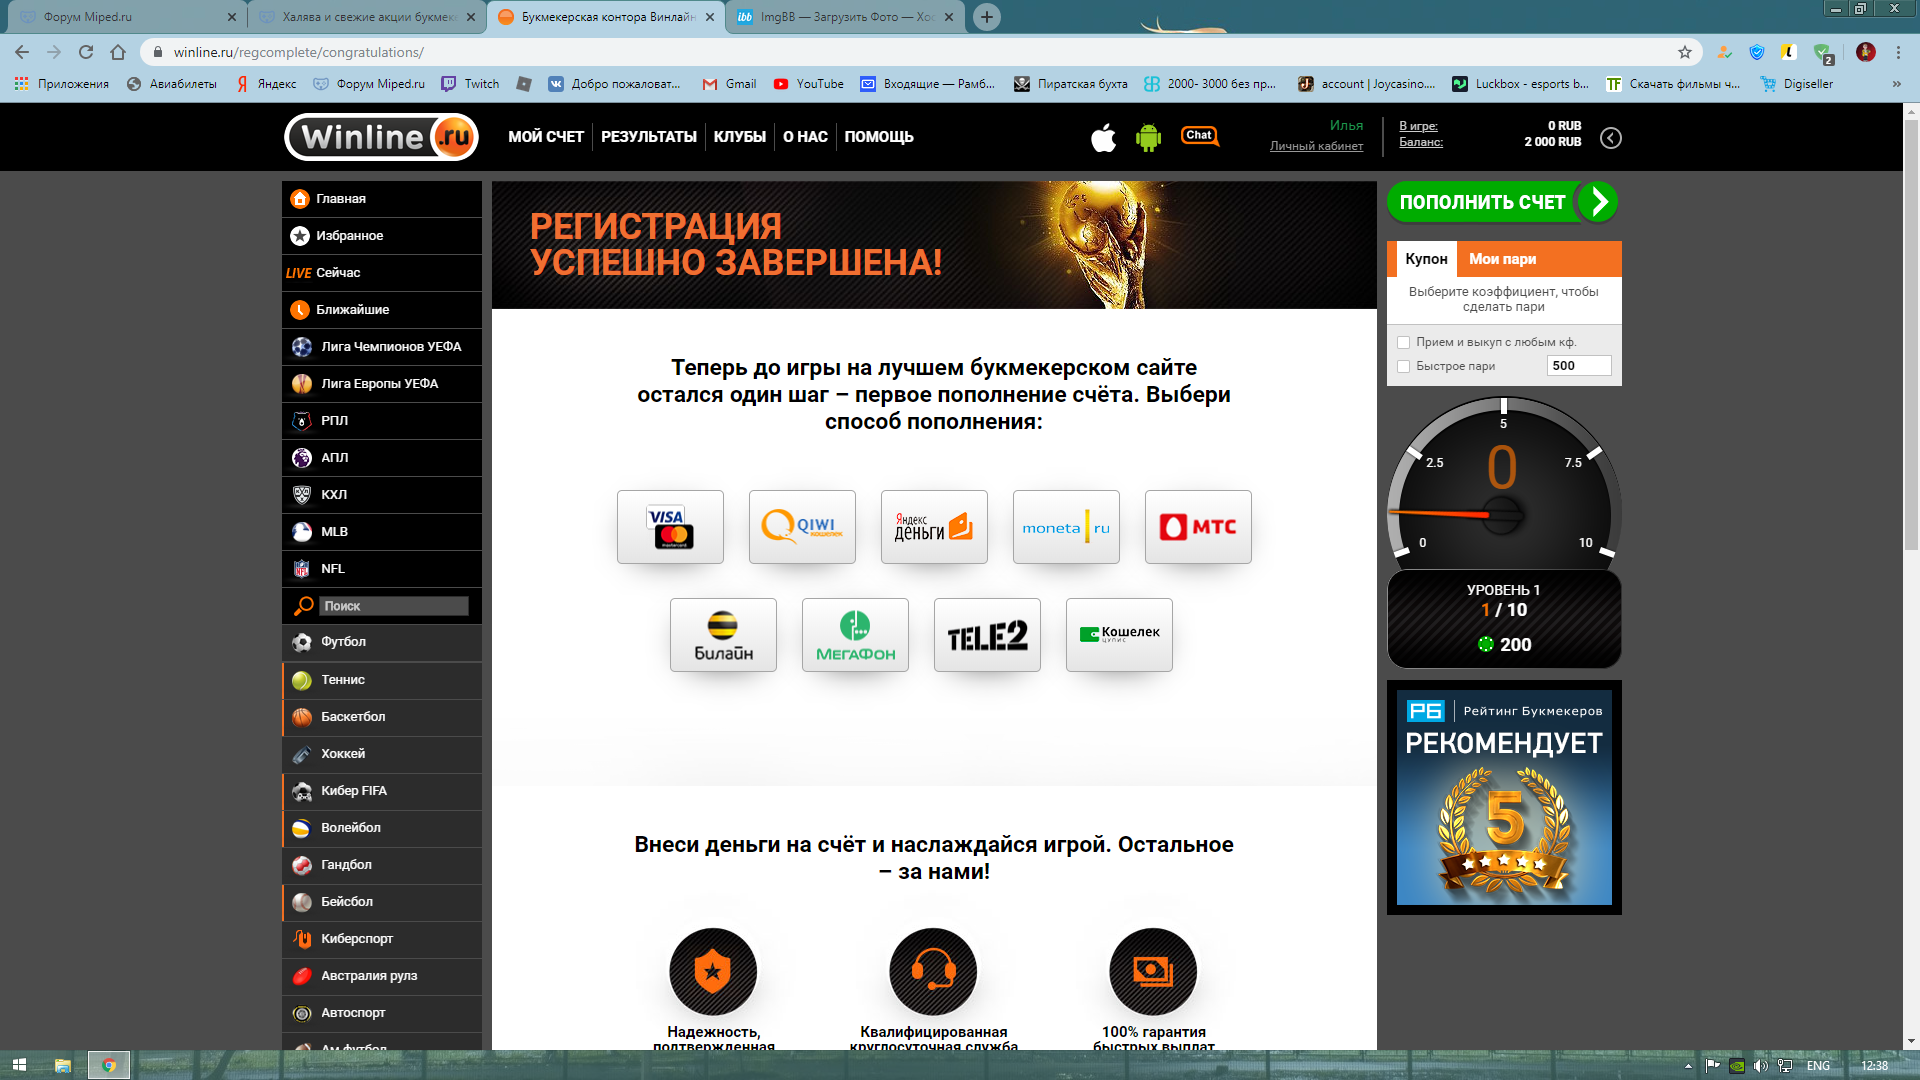The width and height of the screenshot is (1920, 1080).
Task: Click the Android app icon
Action: (x=1148, y=137)
